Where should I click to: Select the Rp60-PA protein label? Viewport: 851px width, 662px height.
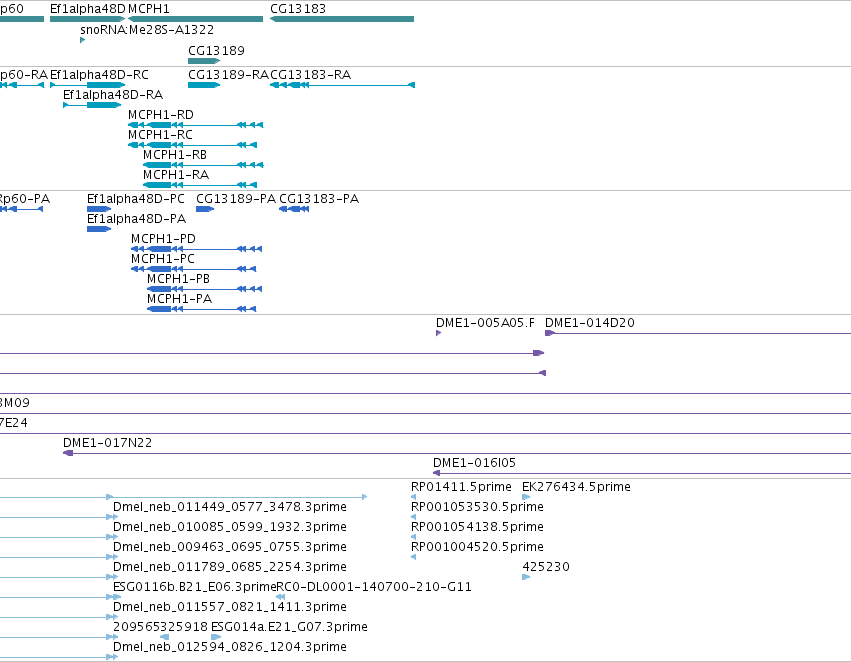tap(24, 199)
